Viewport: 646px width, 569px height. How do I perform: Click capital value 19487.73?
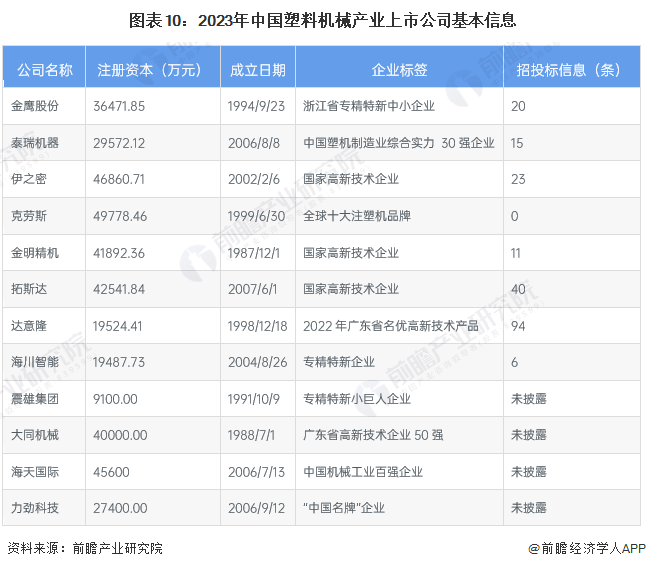pyautogui.click(x=119, y=362)
